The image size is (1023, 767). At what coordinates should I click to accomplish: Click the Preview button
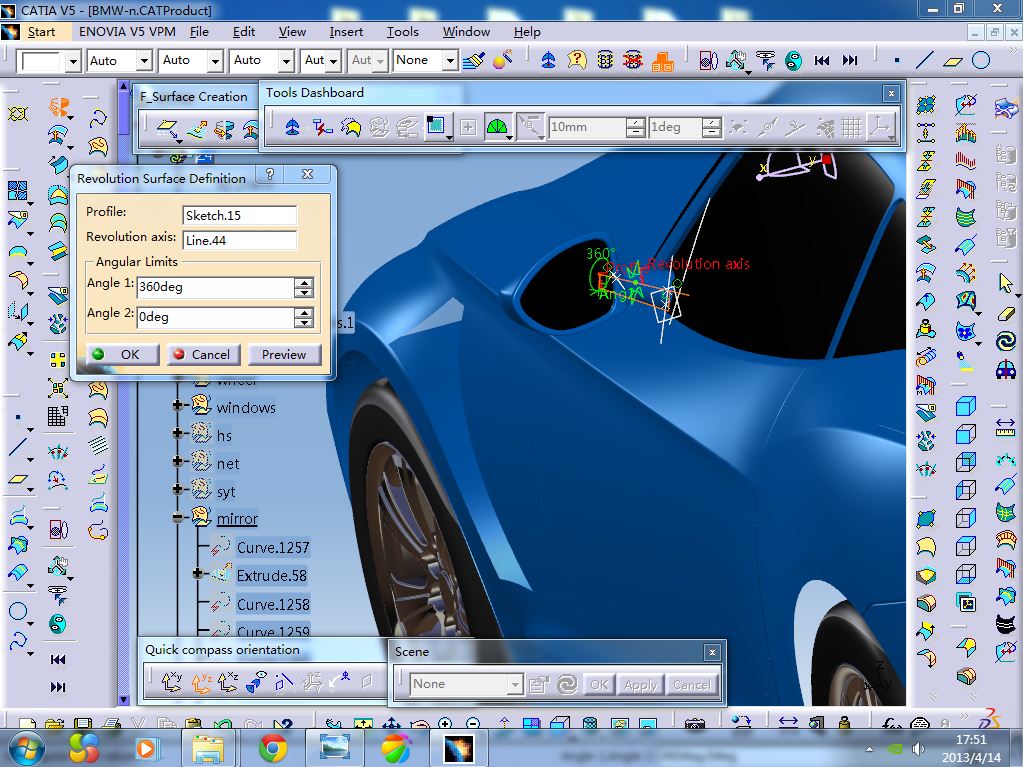284,354
